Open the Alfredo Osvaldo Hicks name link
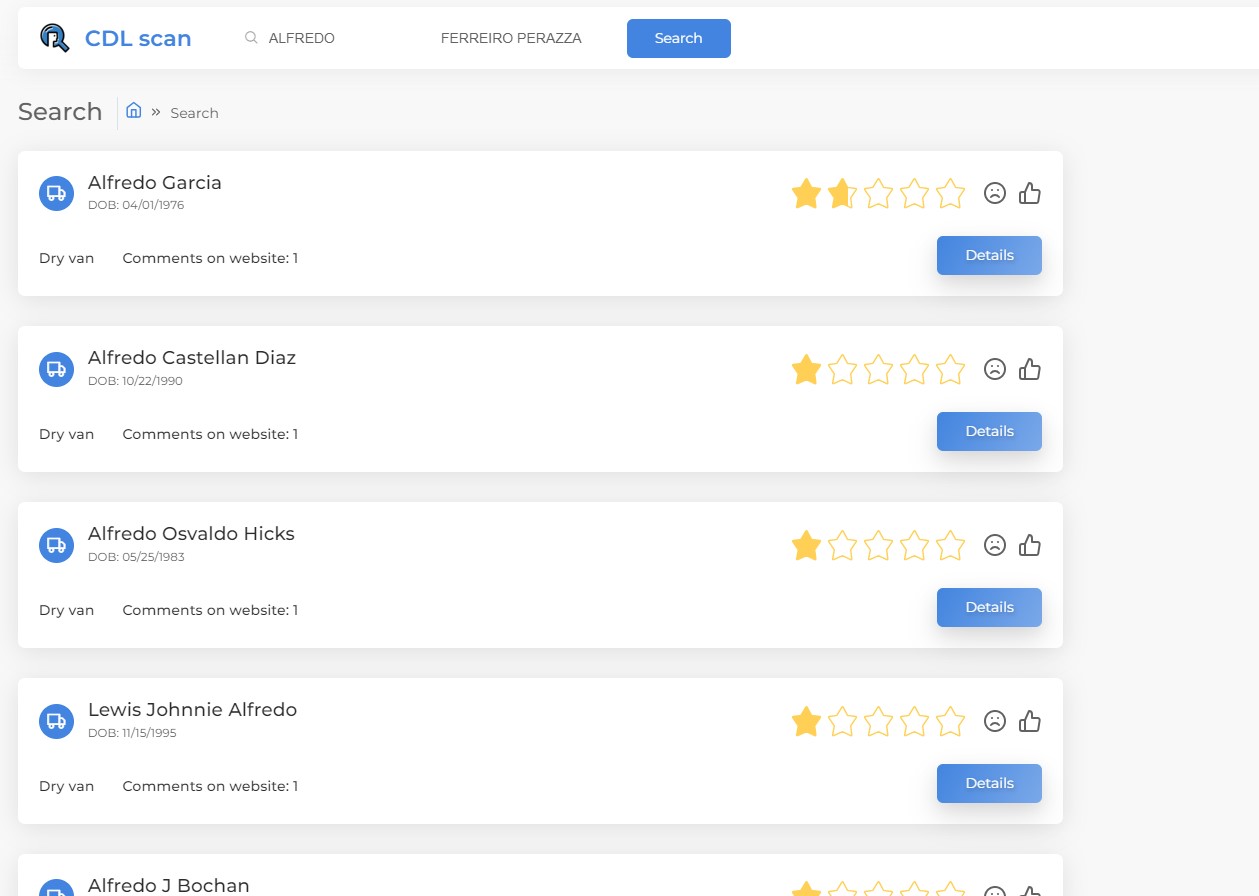1259x896 pixels. click(191, 534)
